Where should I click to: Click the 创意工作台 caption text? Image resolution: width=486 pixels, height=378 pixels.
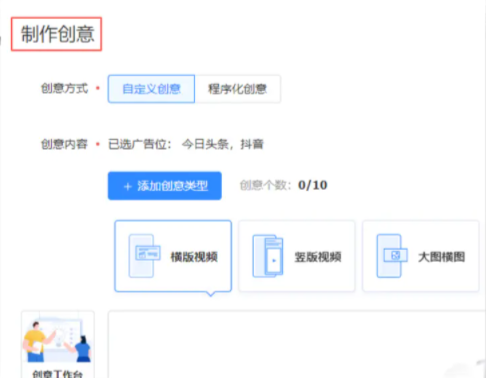coord(57,374)
